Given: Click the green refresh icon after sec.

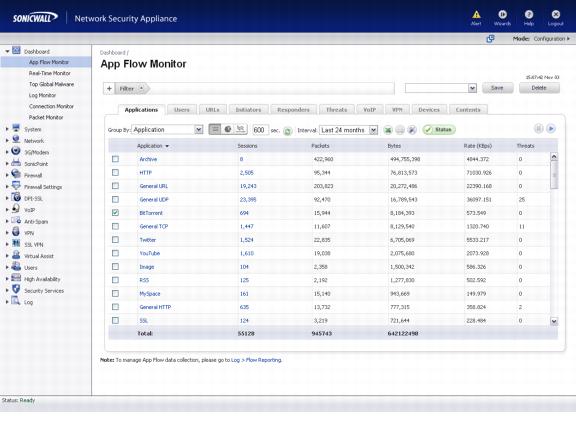Looking at the screenshot, I should pos(288,131).
